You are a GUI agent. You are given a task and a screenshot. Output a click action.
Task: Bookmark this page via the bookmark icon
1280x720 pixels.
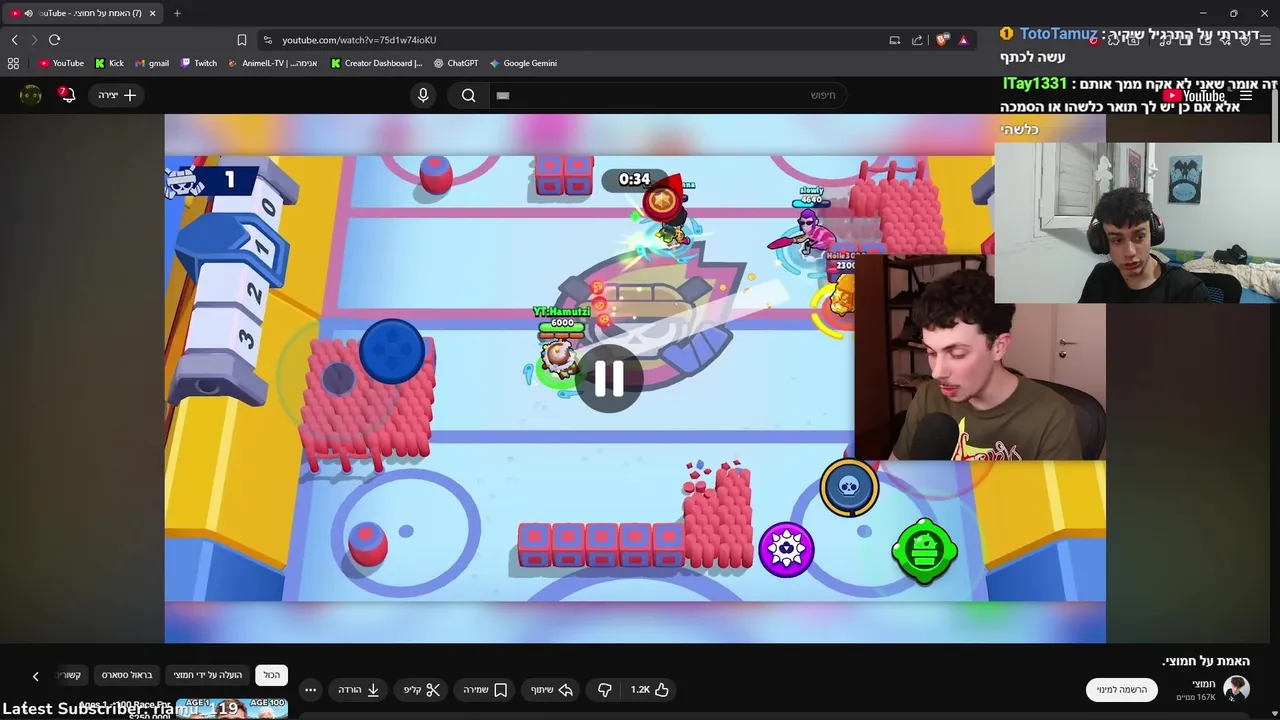(242, 40)
